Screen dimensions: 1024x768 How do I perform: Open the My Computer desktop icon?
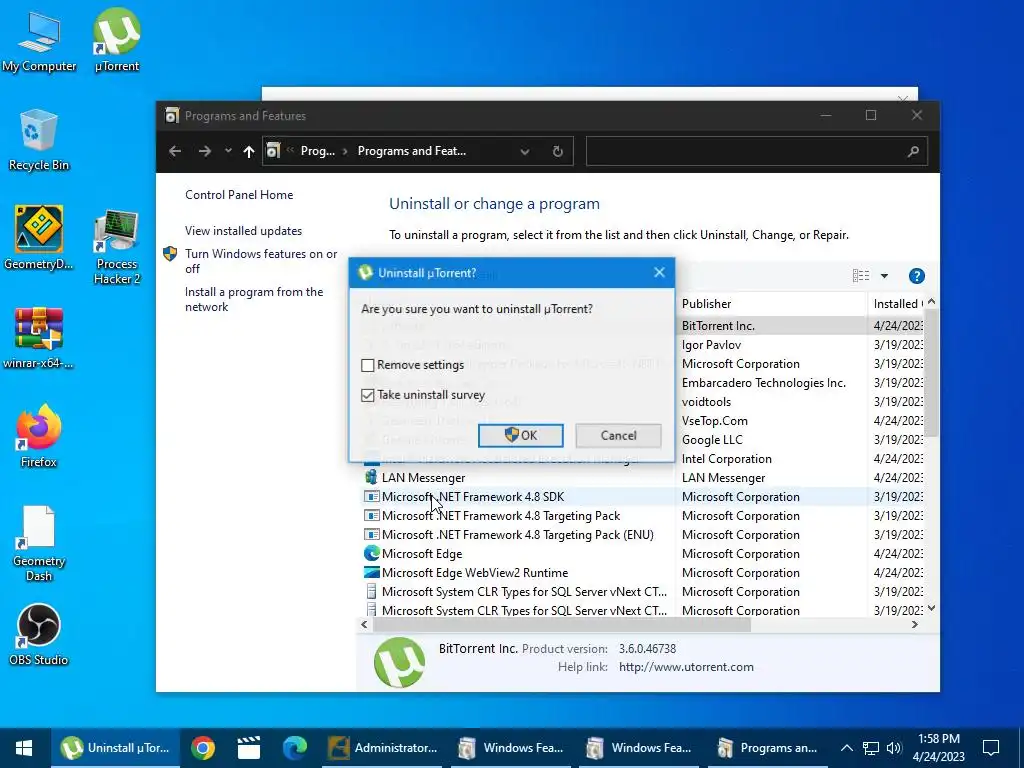click(39, 41)
